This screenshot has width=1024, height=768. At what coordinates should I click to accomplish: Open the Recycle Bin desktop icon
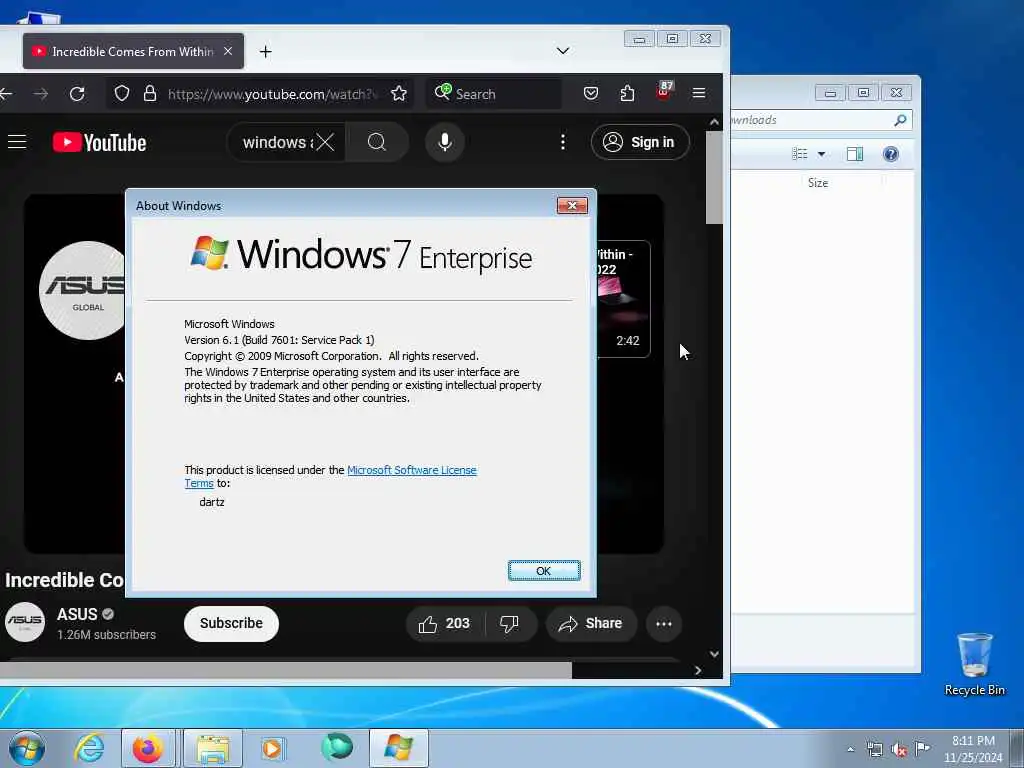974,664
